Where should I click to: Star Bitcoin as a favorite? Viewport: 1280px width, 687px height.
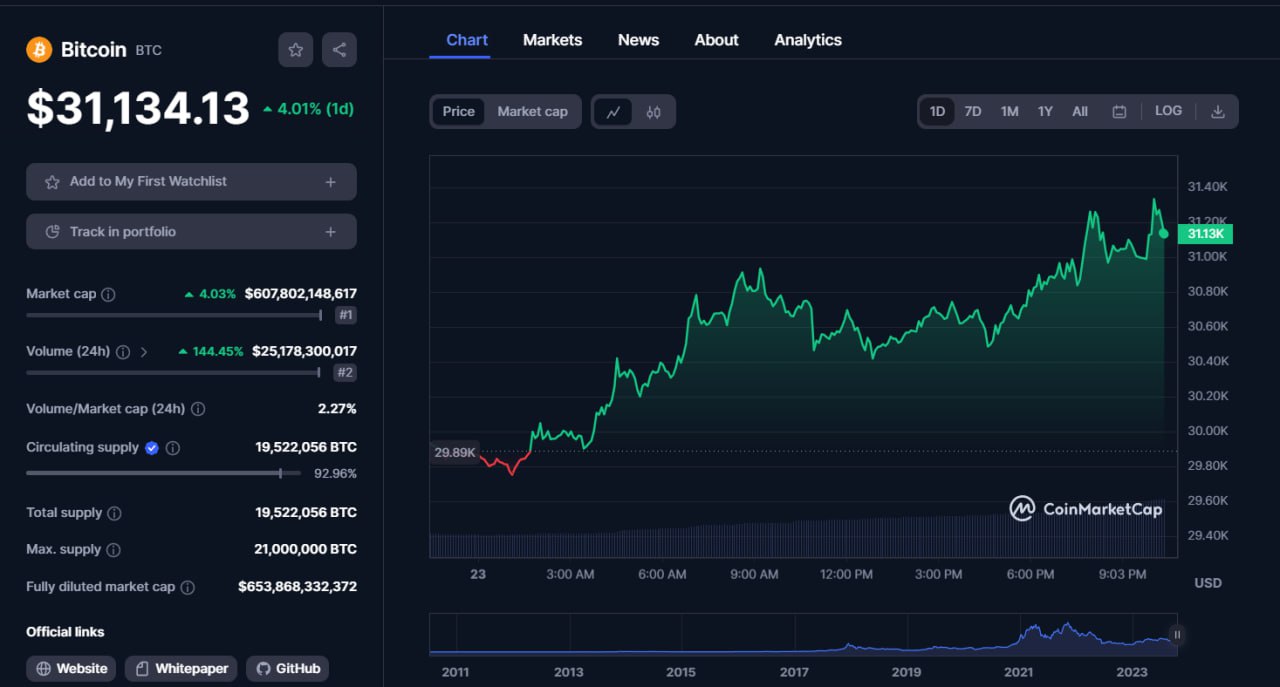[295, 50]
